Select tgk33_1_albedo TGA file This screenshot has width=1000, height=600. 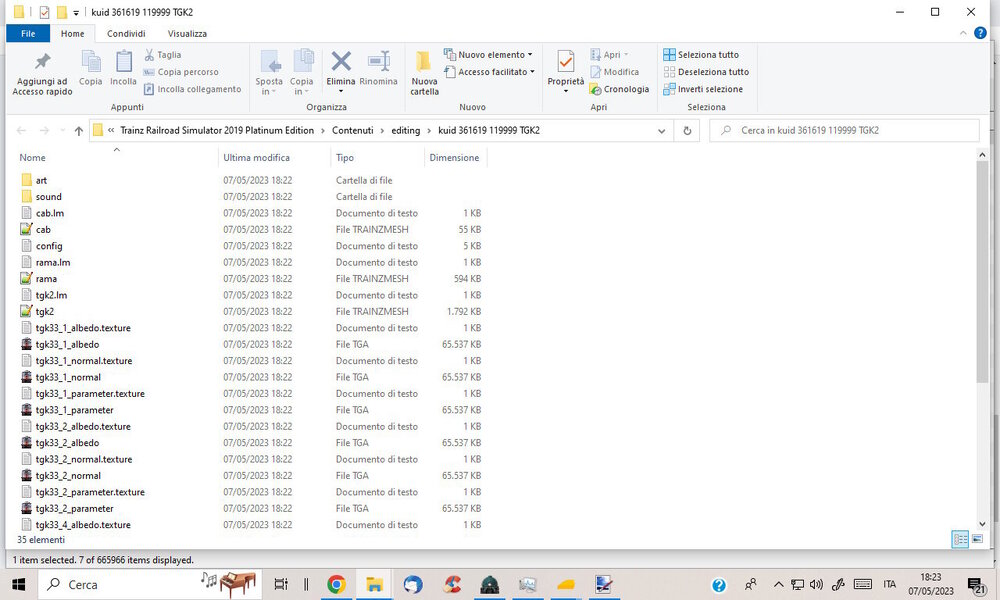pos(67,344)
